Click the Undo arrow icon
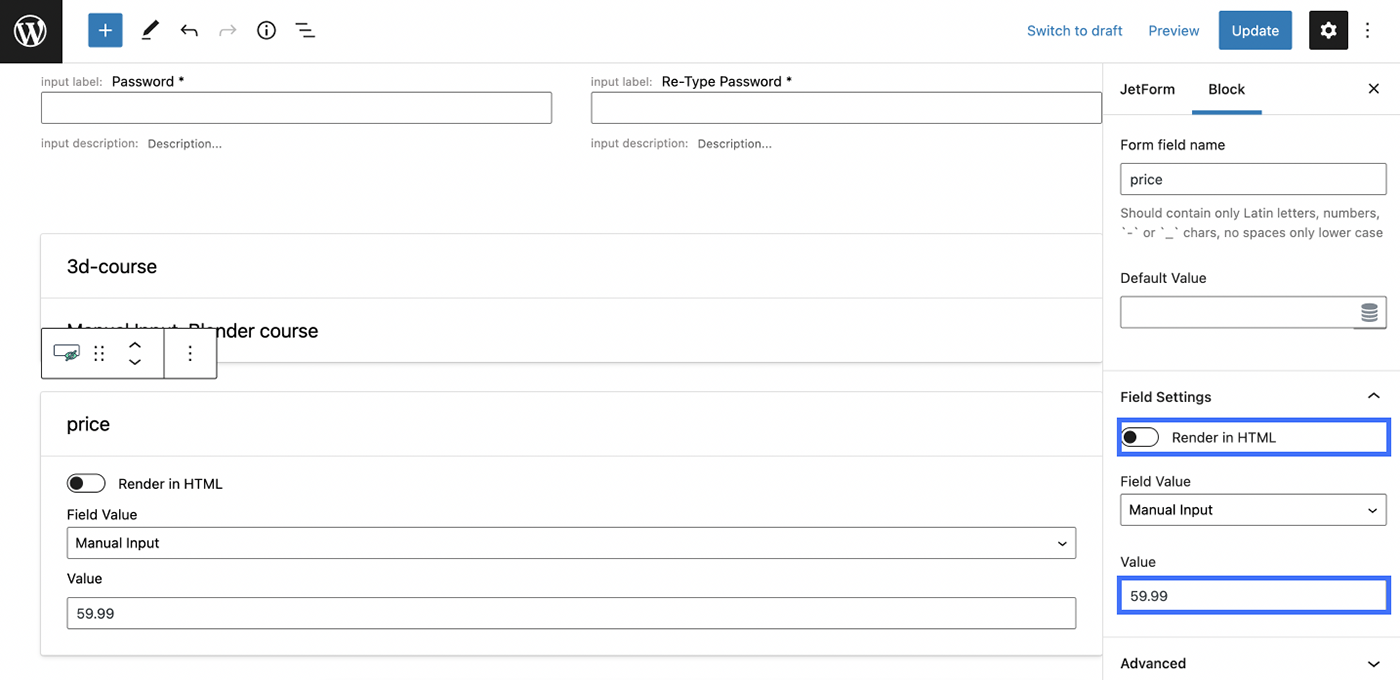1400x680 pixels. (189, 30)
